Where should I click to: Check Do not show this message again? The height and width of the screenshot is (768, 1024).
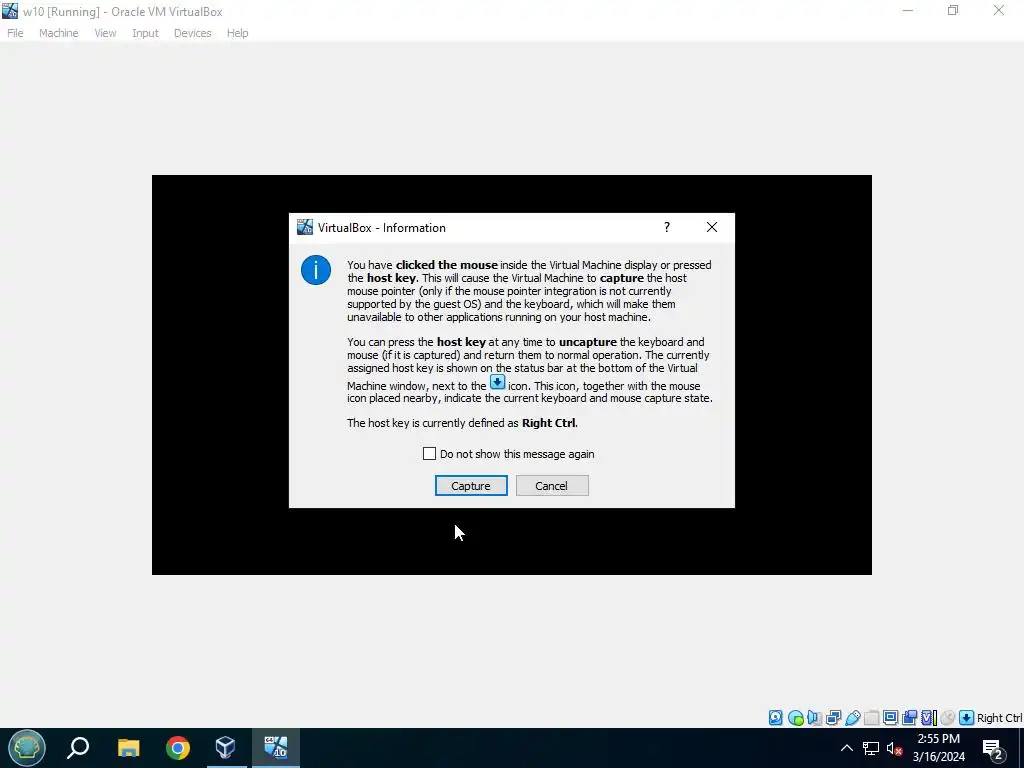[x=429, y=454]
